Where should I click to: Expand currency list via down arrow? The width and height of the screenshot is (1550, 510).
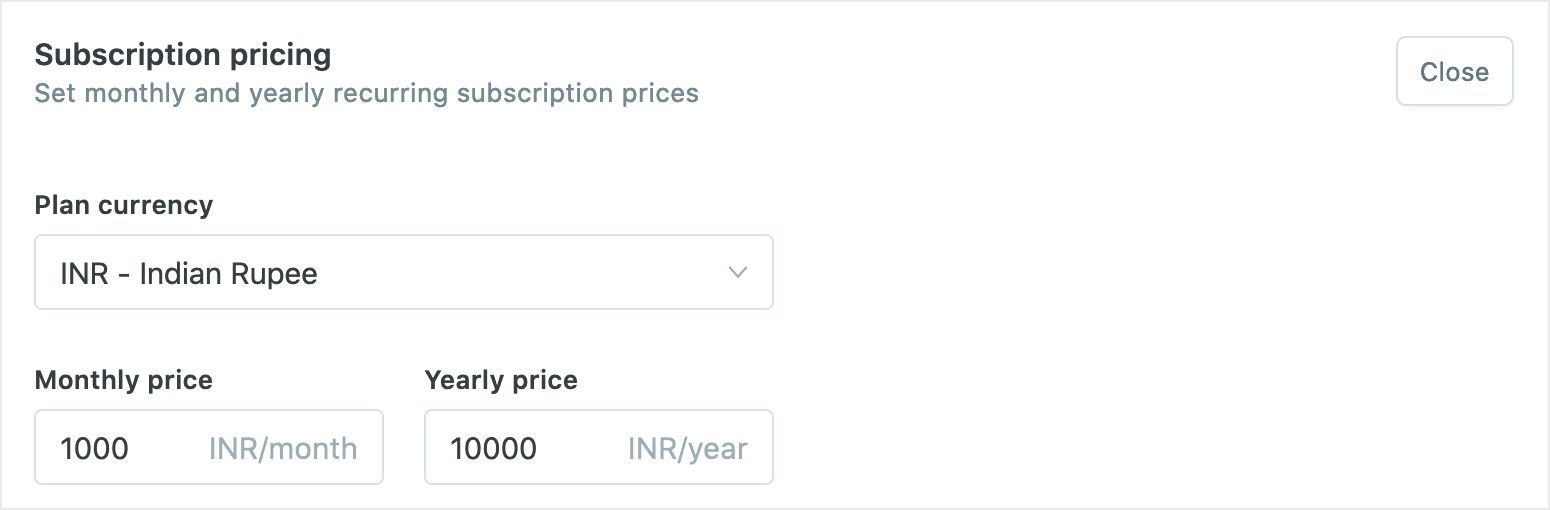pyautogui.click(x=738, y=272)
